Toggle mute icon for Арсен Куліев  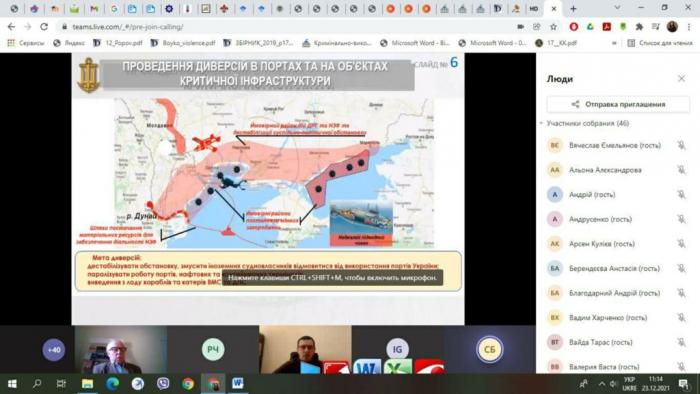[681, 243]
